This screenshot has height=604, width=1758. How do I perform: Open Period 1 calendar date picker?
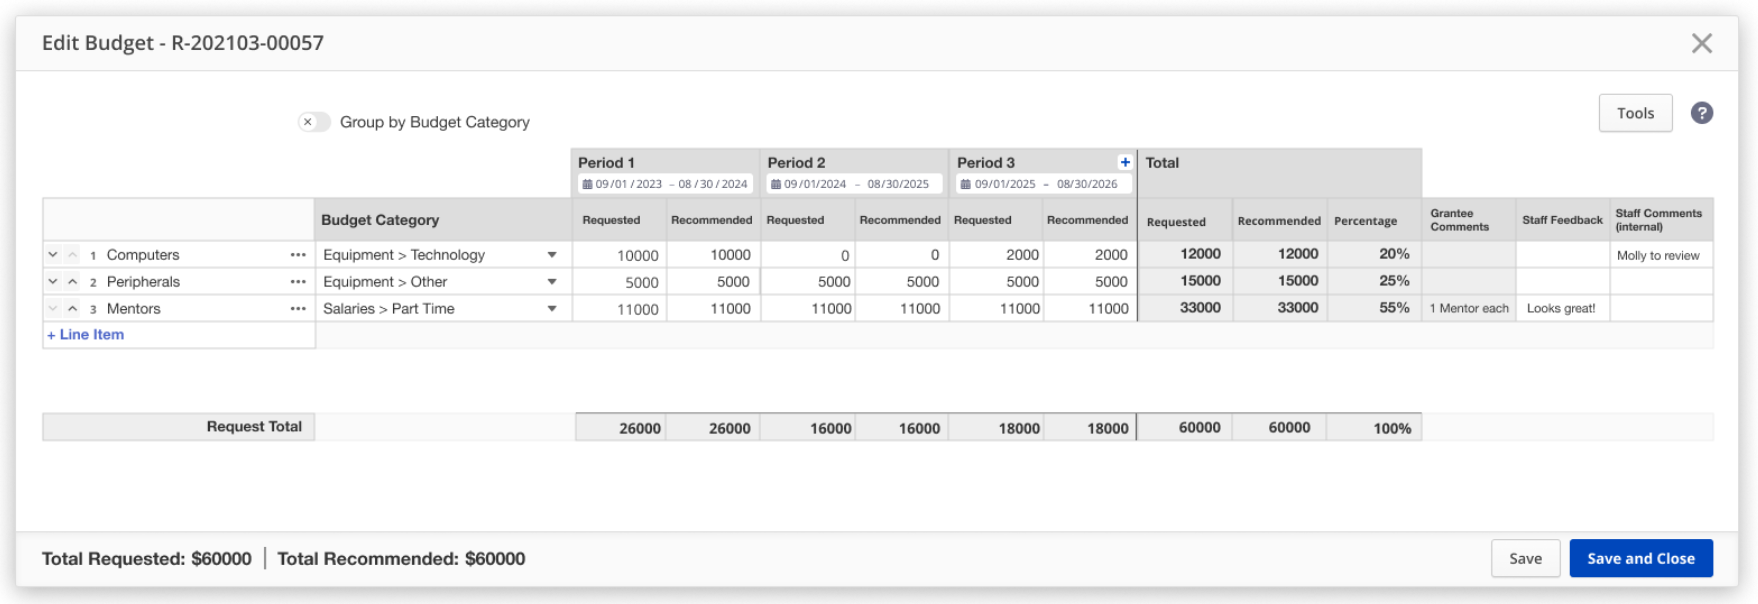tap(587, 184)
